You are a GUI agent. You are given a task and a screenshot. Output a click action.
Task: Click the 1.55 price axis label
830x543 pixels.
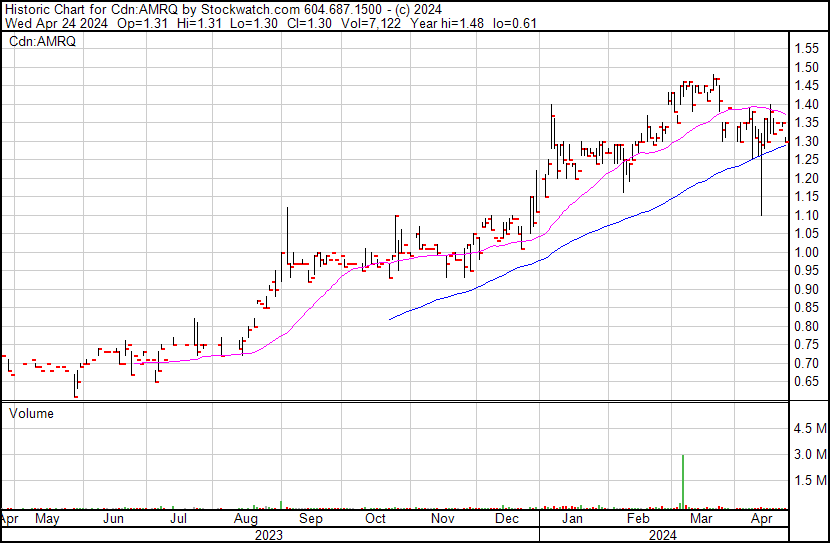pyautogui.click(x=807, y=48)
